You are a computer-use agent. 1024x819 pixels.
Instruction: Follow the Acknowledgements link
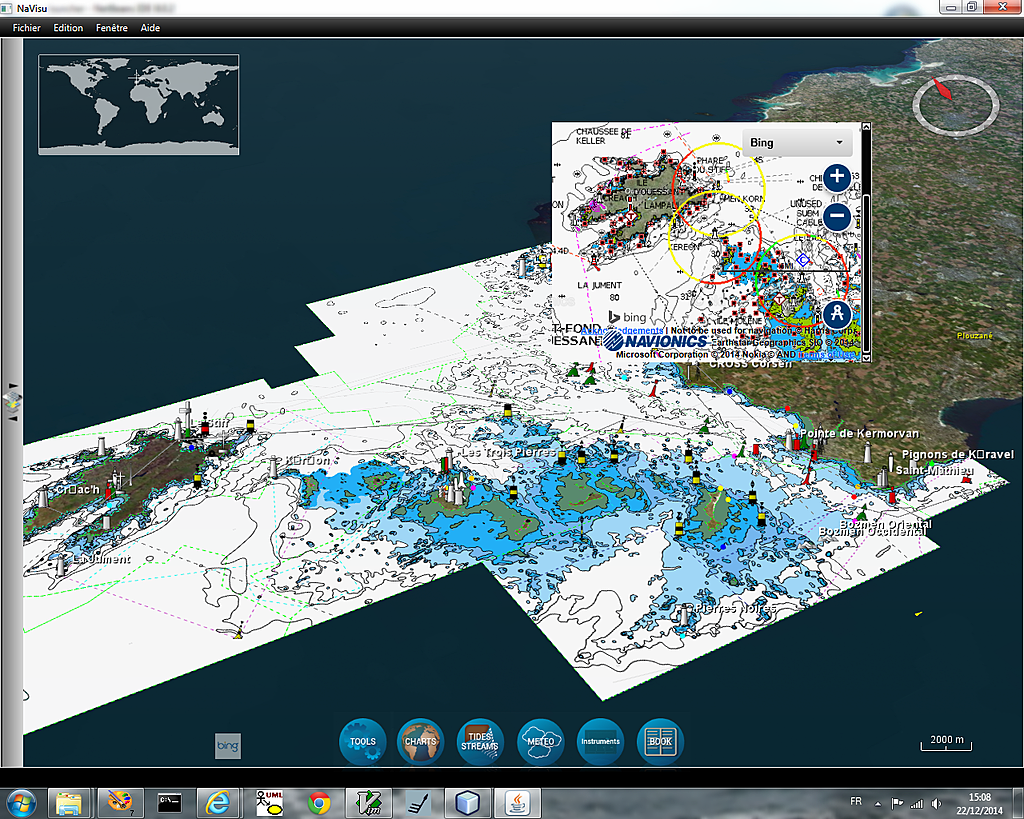(x=623, y=330)
